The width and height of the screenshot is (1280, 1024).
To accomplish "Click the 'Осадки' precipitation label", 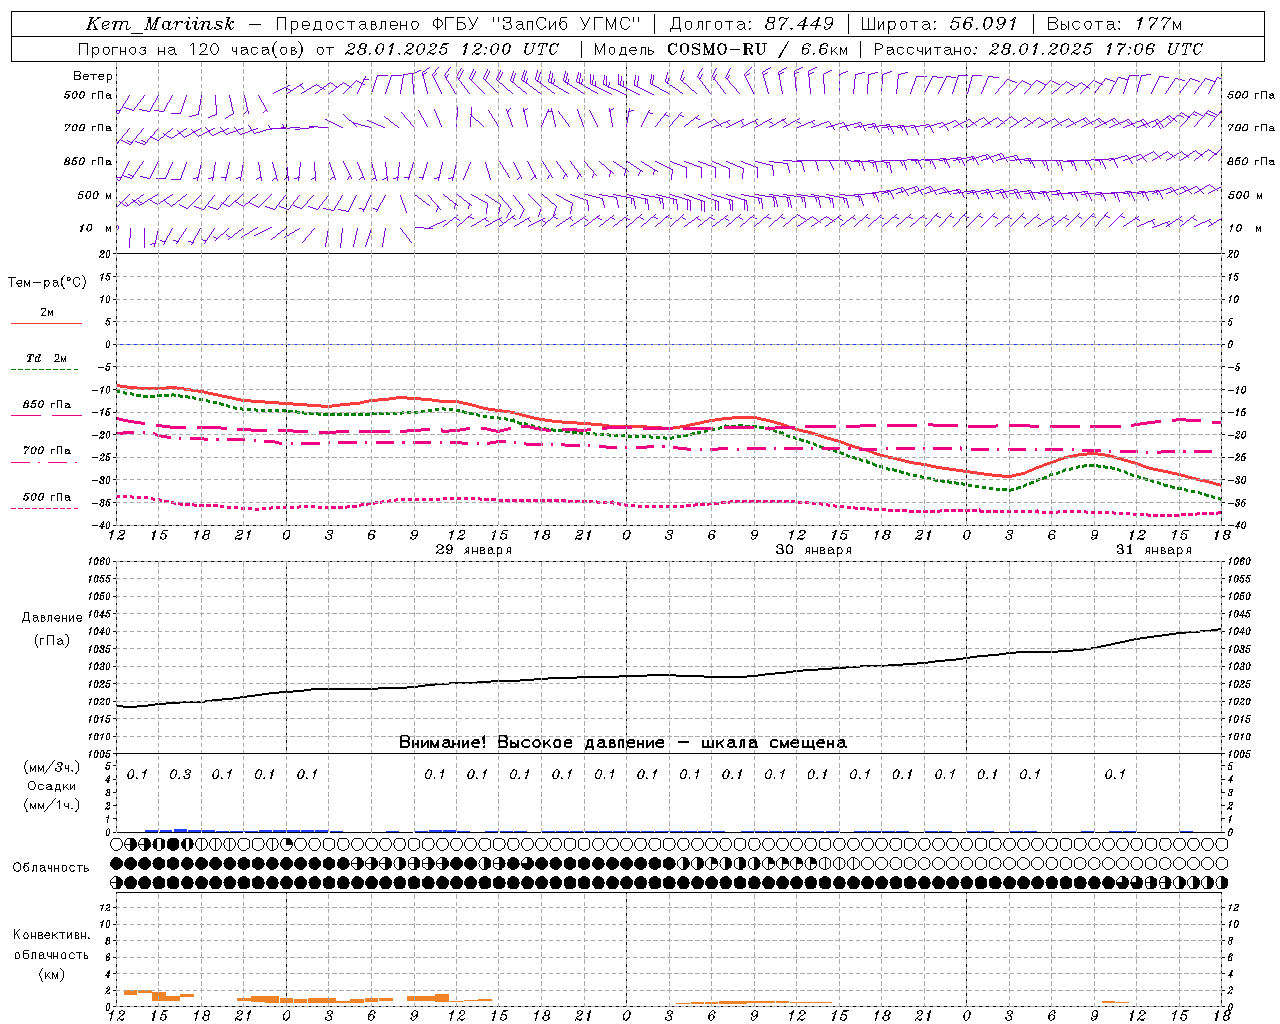I will tap(52, 786).
